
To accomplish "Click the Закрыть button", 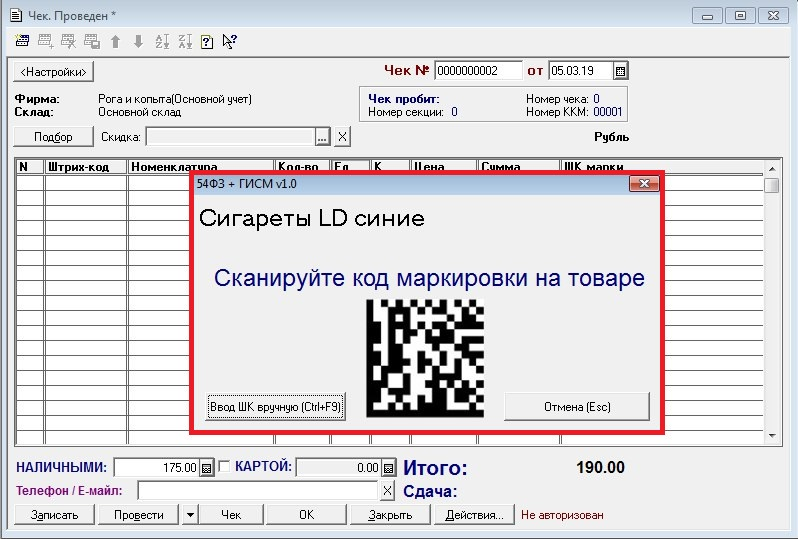I will point(390,515).
